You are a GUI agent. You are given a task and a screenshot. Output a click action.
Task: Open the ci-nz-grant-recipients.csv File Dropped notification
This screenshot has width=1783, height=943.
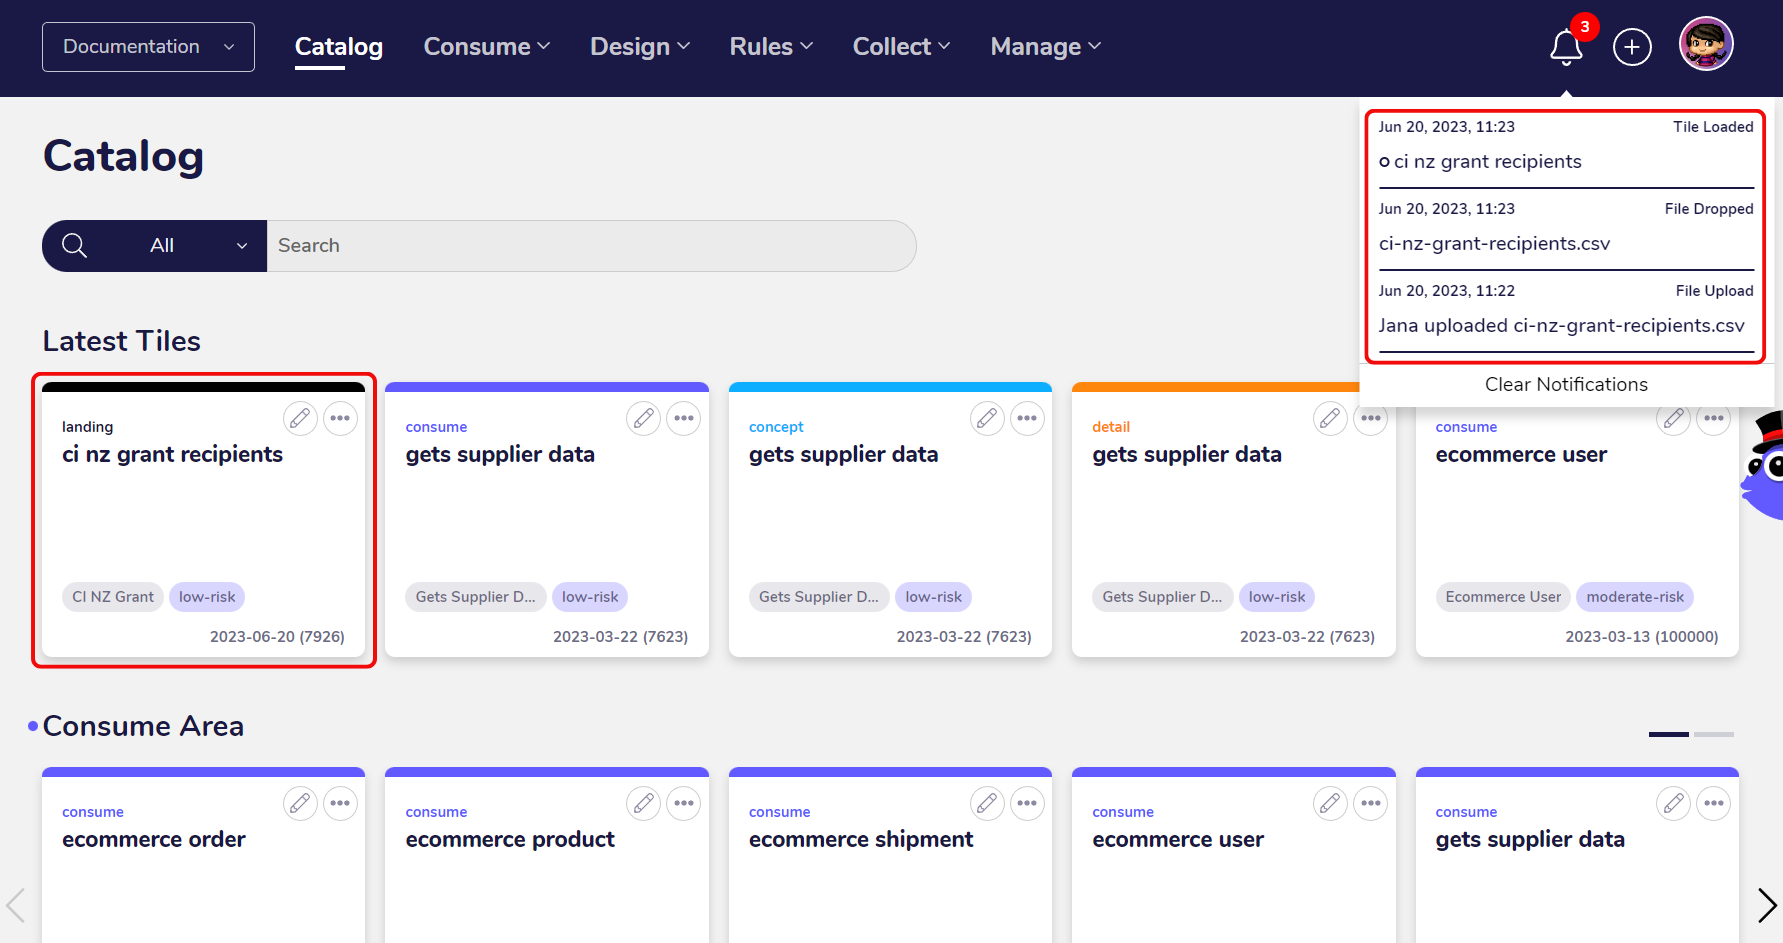(x=1566, y=231)
